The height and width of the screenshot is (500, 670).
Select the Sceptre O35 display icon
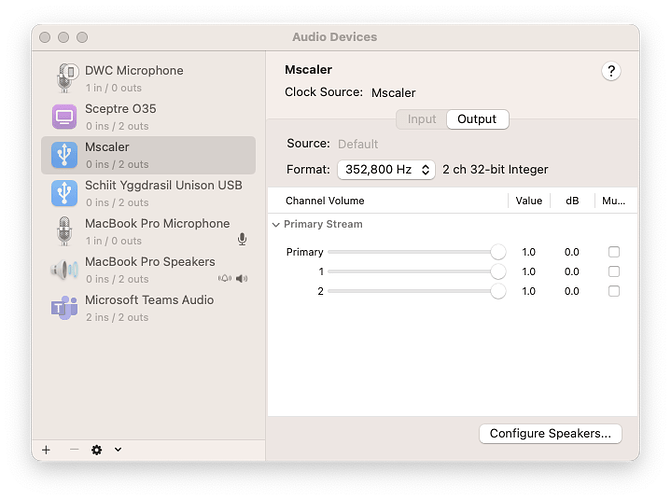coord(65,117)
